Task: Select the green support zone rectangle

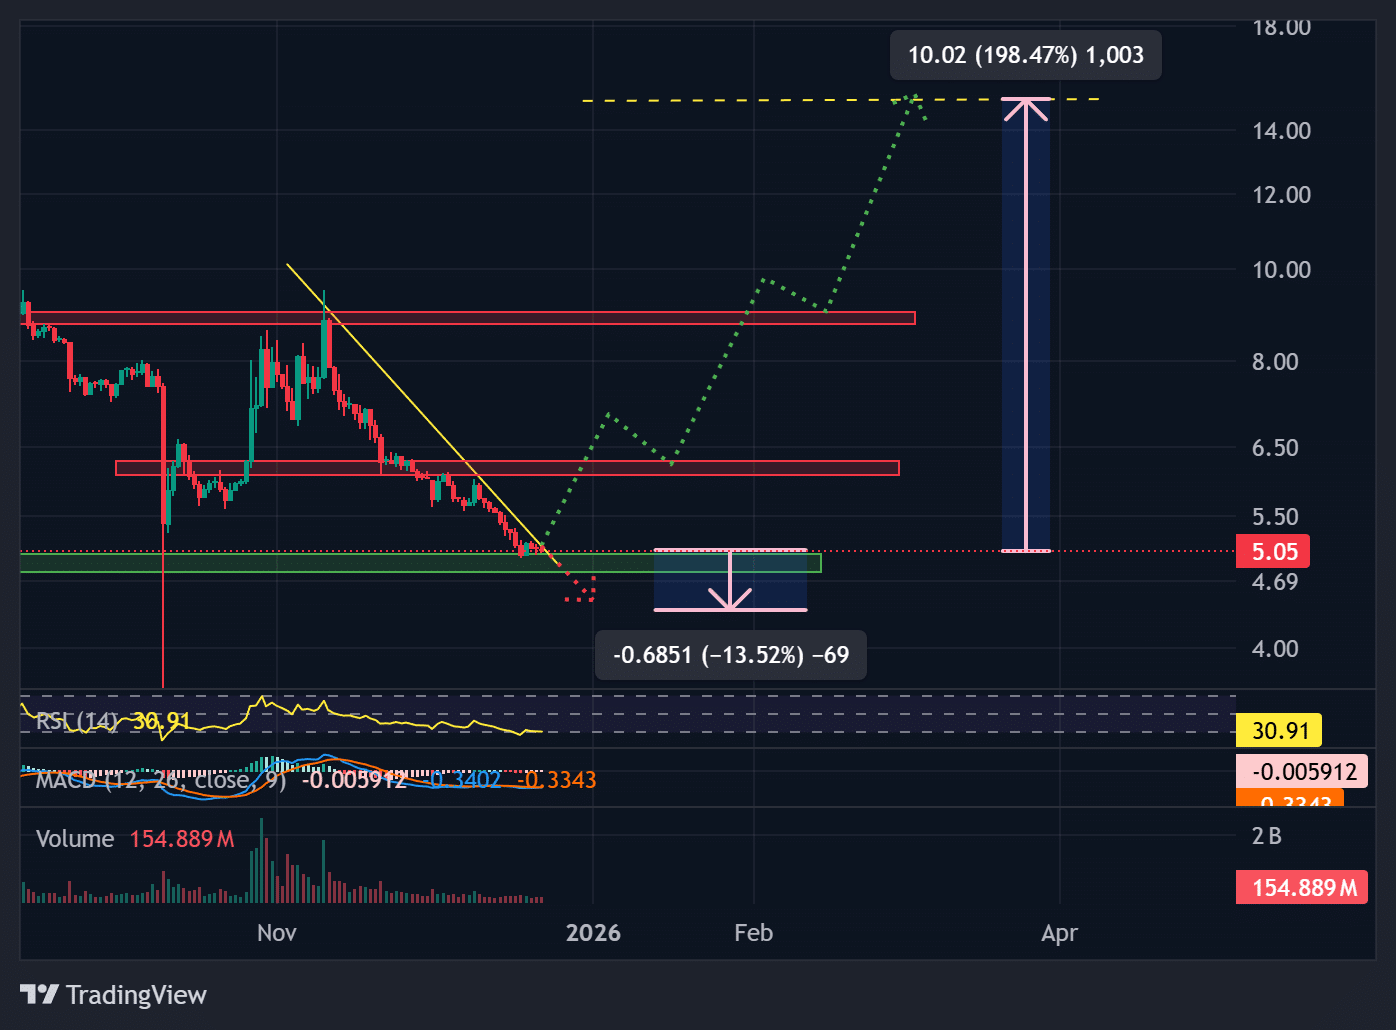Action: click(300, 564)
